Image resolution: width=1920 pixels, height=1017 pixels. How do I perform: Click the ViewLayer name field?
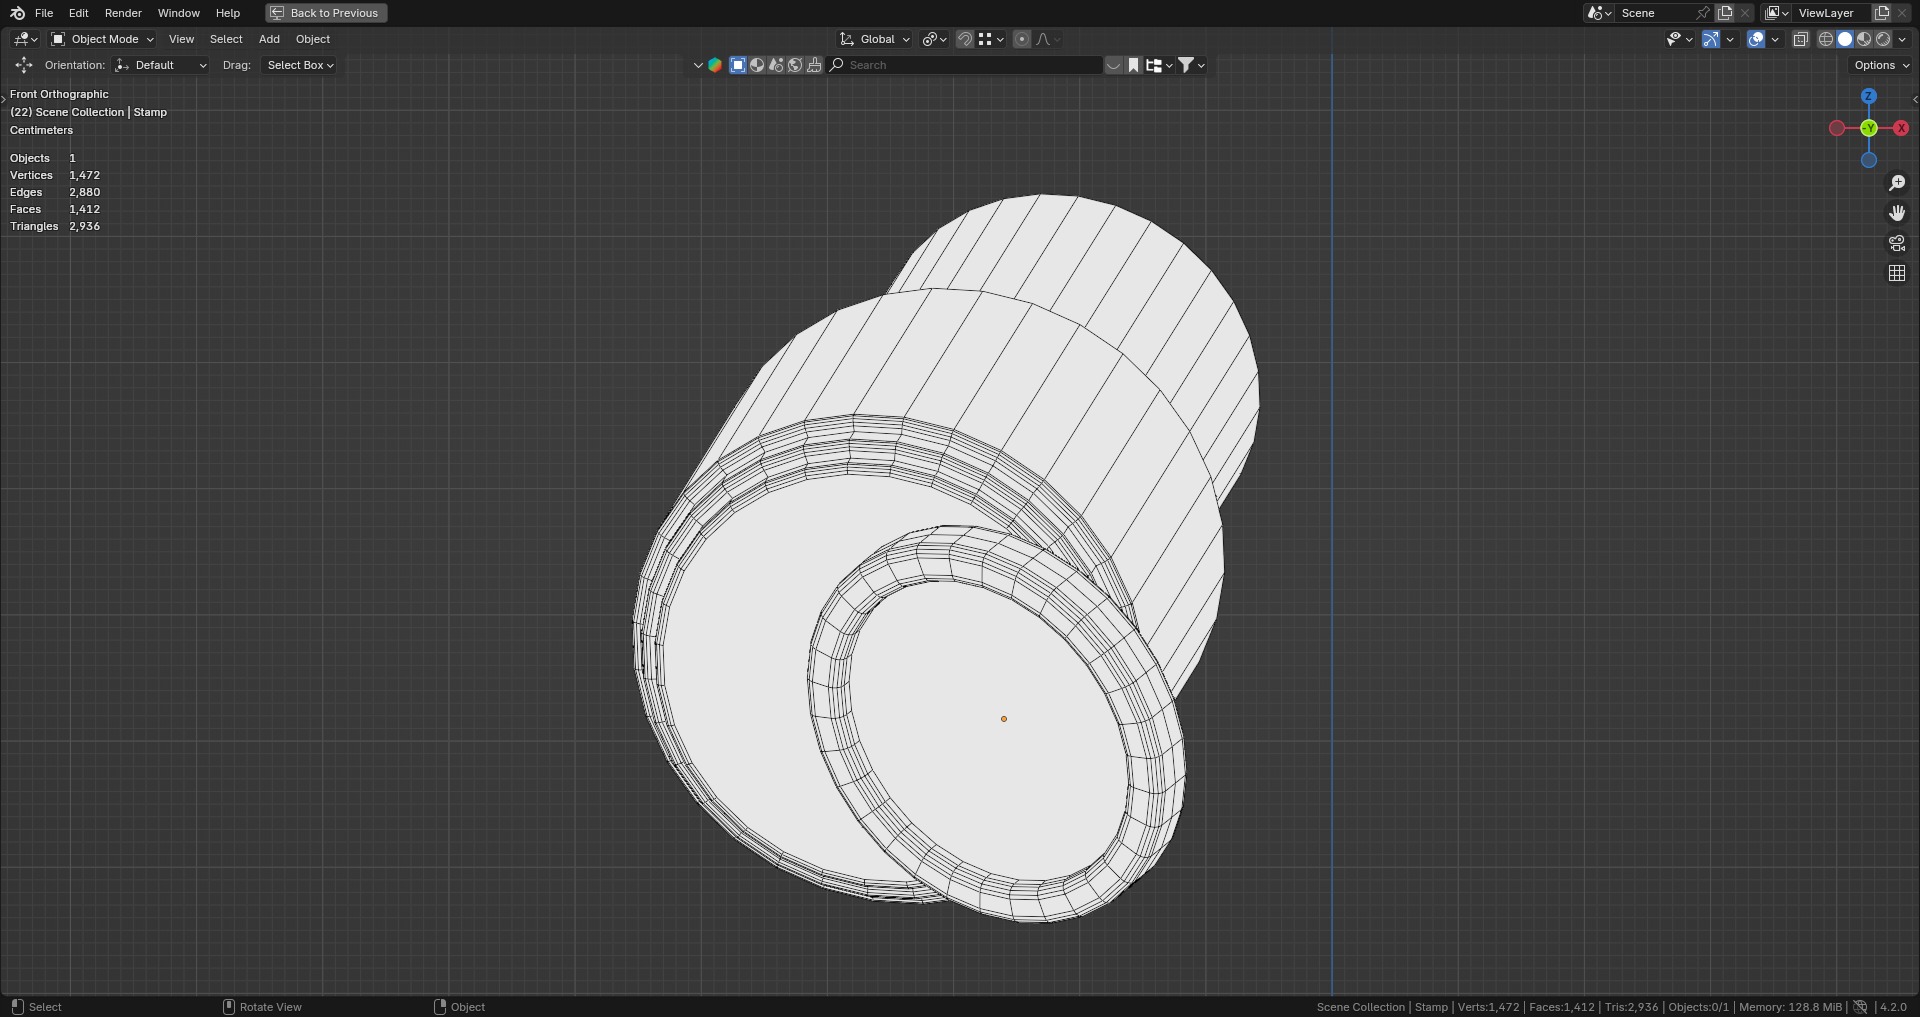tap(1832, 13)
